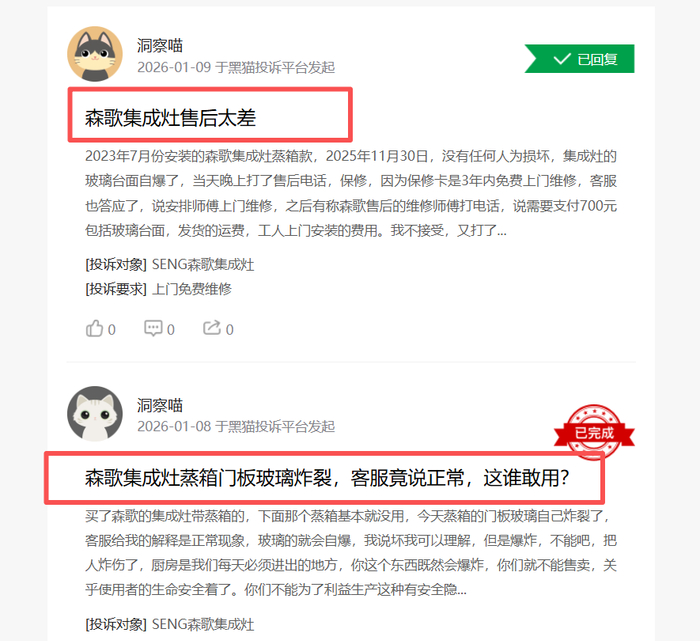Click username 洞察喵 on second complaint
The height and width of the screenshot is (641, 700).
coord(160,405)
